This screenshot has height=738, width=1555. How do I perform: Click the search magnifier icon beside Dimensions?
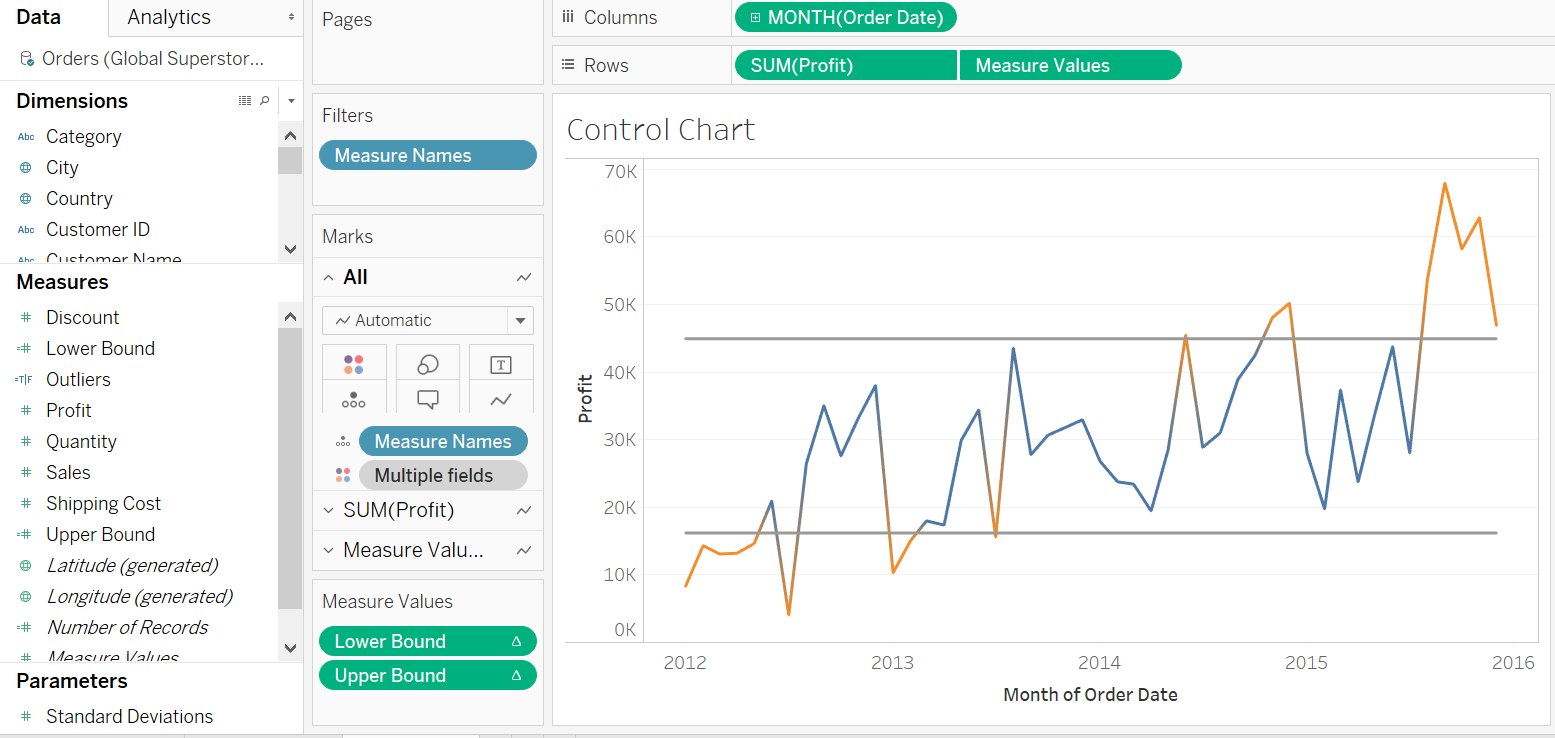pos(264,101)
